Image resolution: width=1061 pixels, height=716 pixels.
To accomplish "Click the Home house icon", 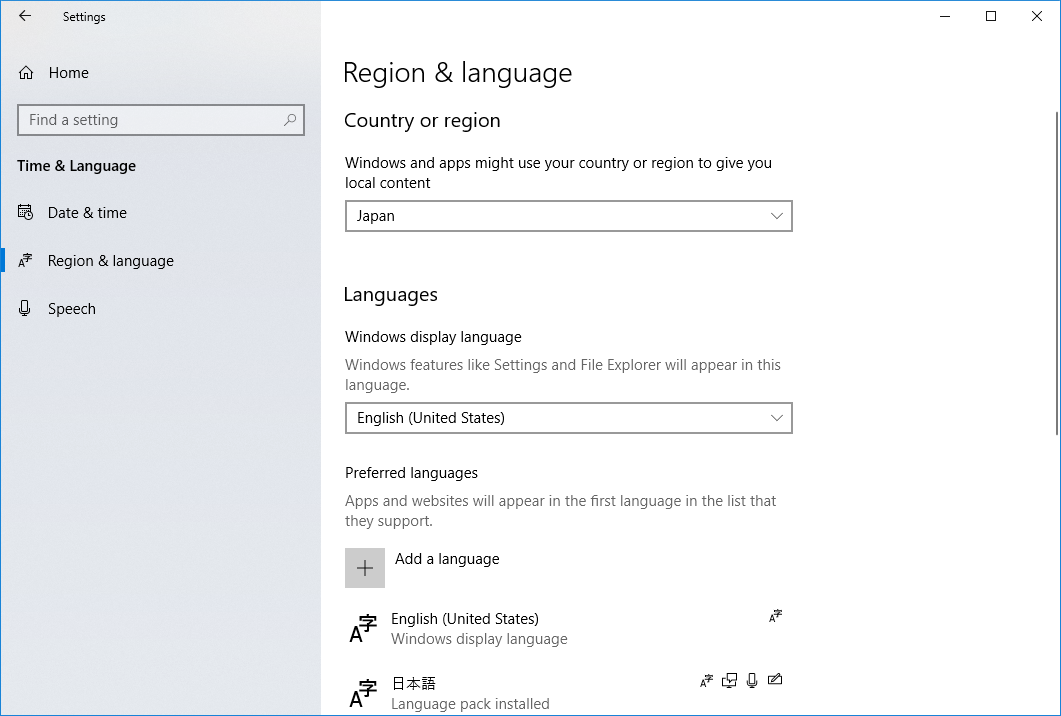I will [26, 72].
